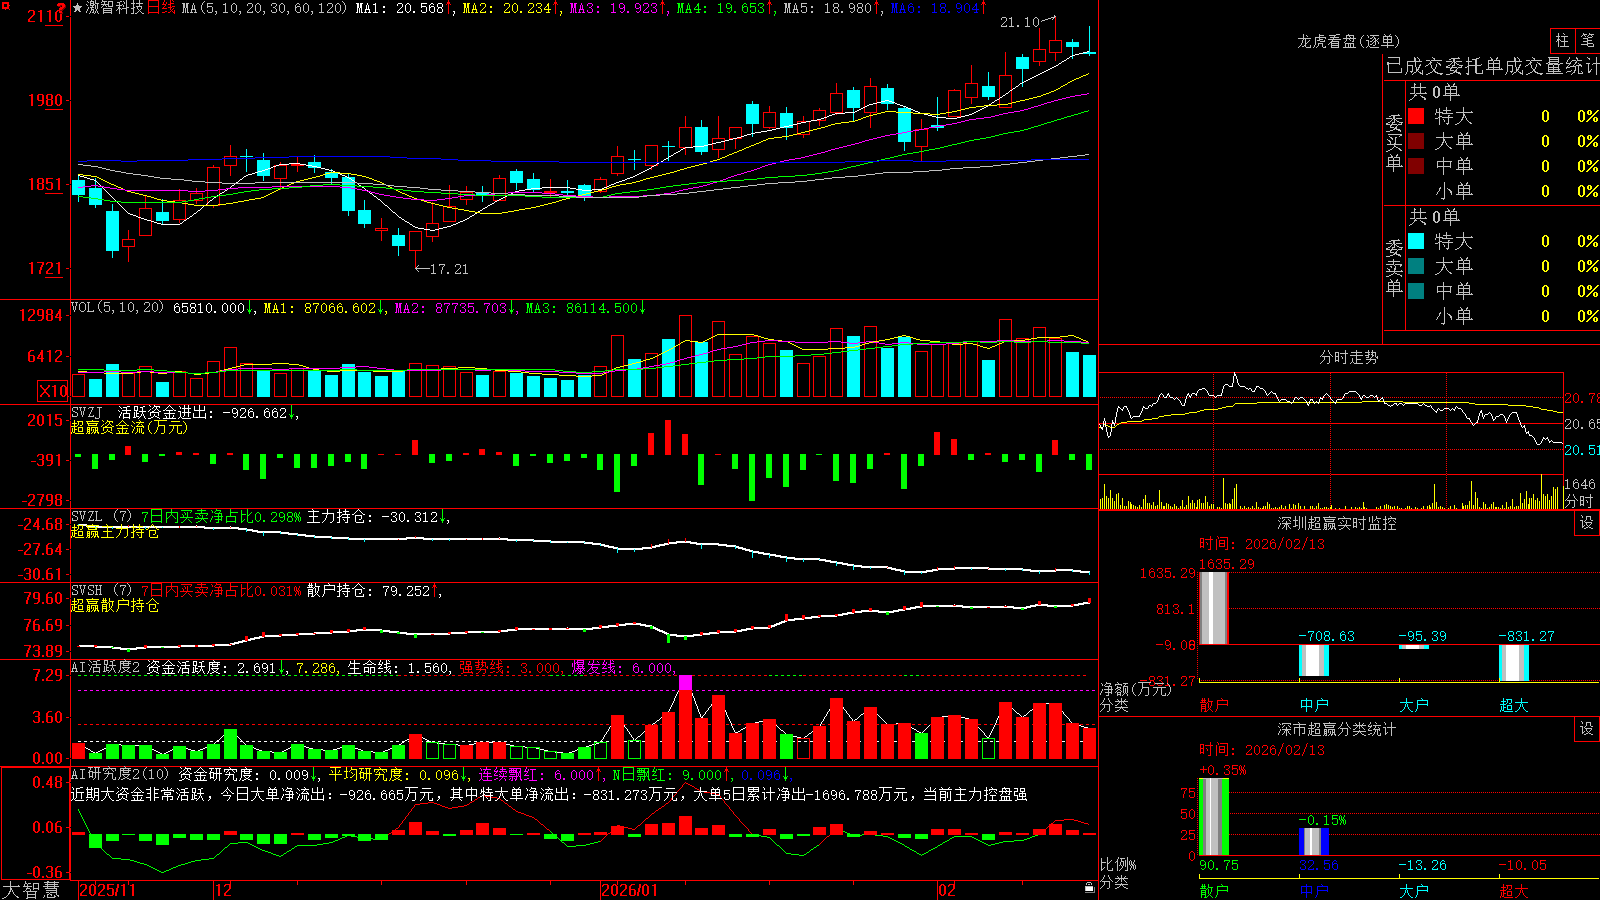Click the MA5: 18.980 value
Image resolution: width=1600 pixels, height=900 pixels.
click(827, 8)
